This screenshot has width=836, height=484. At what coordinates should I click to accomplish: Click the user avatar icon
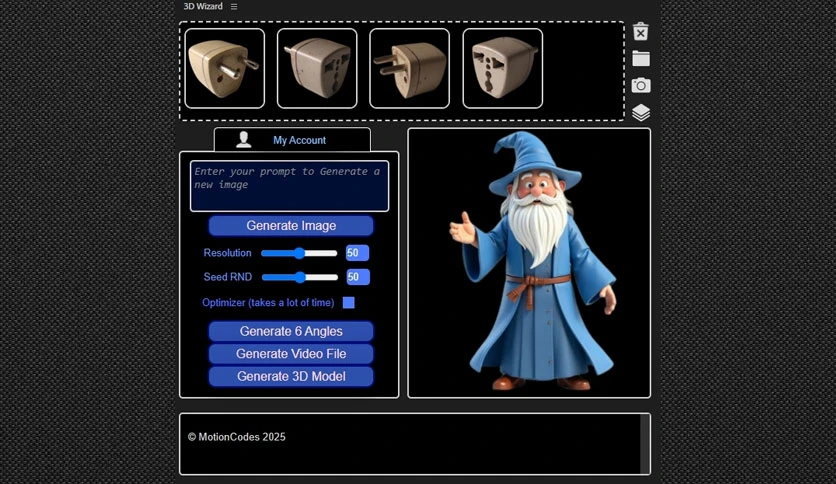pyautogui.click(x=244, y=139)
